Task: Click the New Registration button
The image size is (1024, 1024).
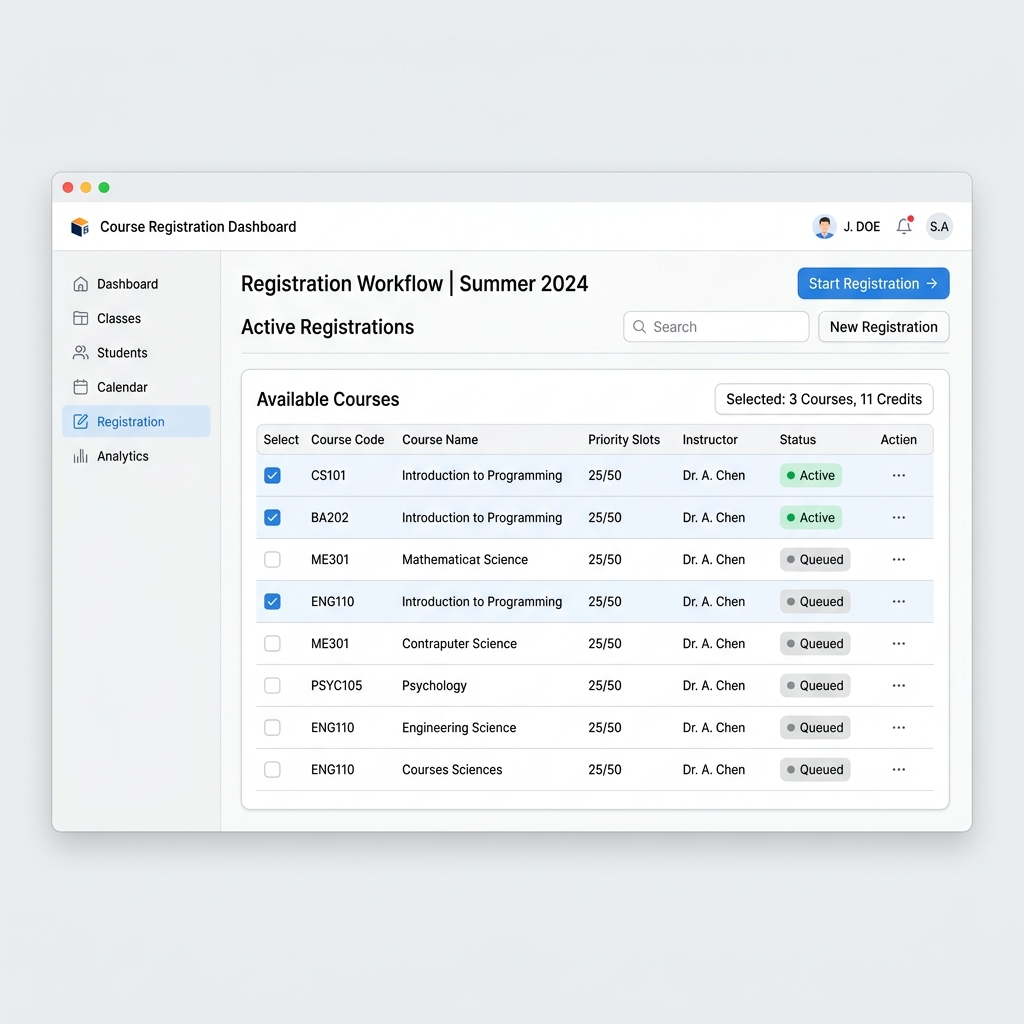Action: tap(884, 327)
